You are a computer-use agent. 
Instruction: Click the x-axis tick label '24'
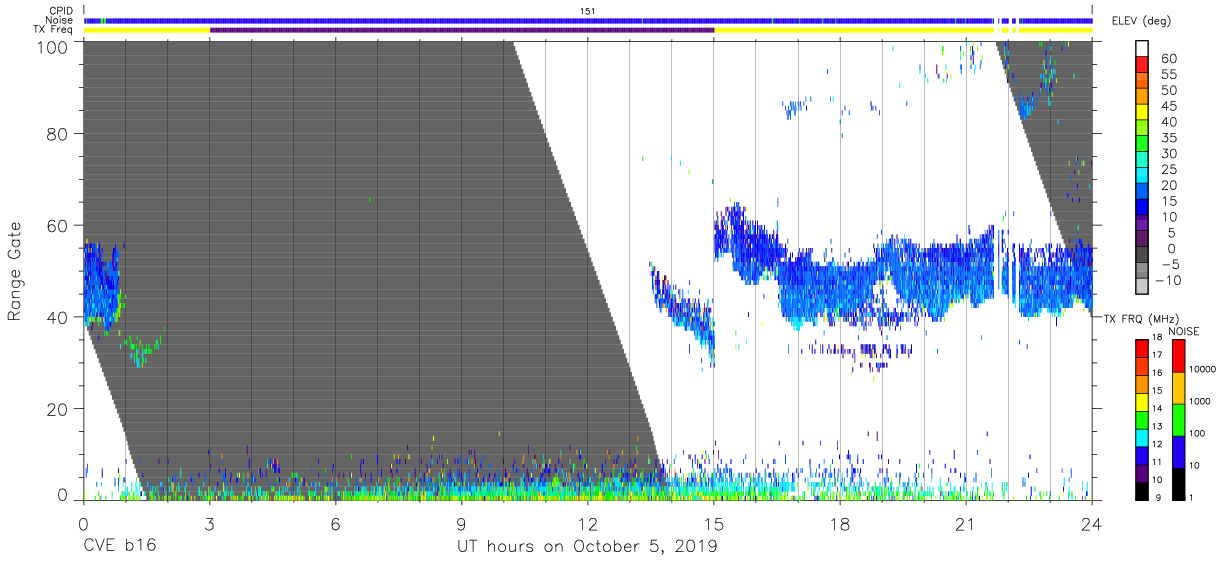[1091, 524]
